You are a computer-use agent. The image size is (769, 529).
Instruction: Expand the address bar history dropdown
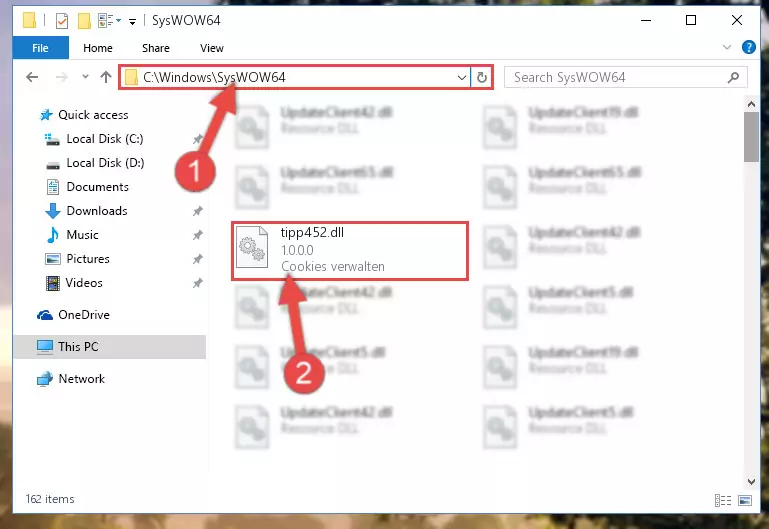point(461,77)
